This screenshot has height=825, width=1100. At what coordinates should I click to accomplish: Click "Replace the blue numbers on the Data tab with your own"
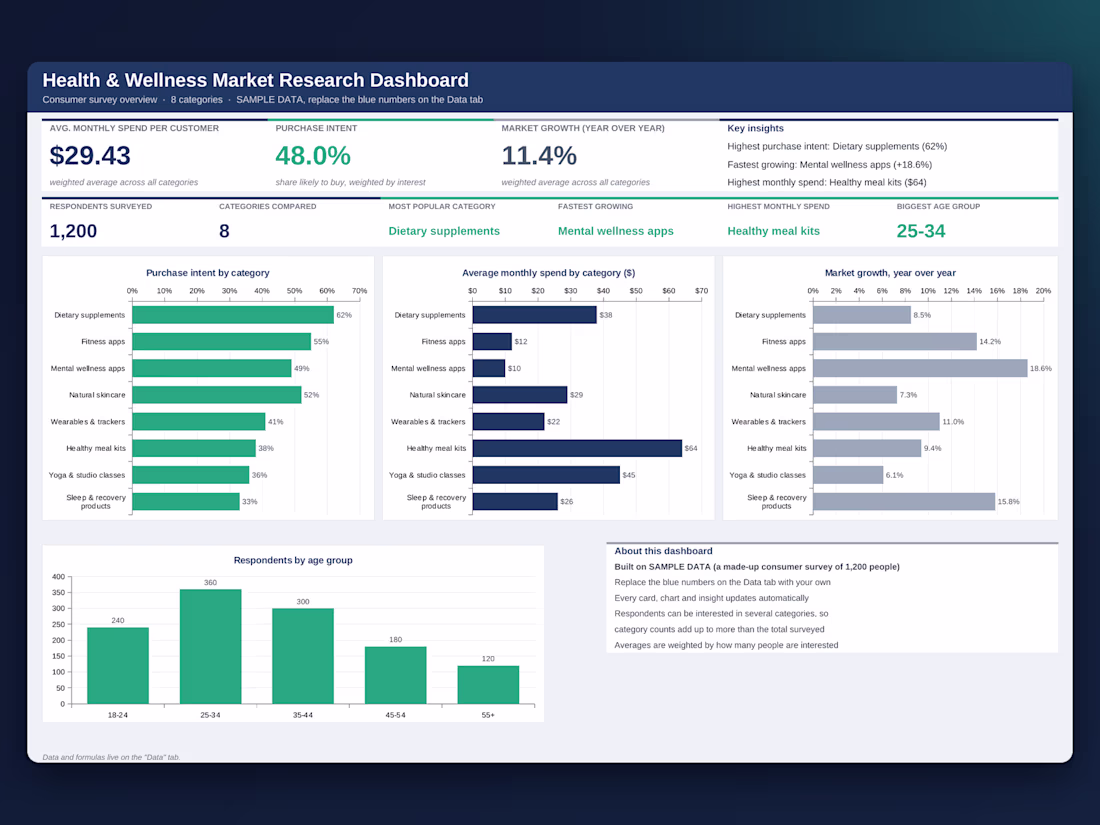coord(723,582)
